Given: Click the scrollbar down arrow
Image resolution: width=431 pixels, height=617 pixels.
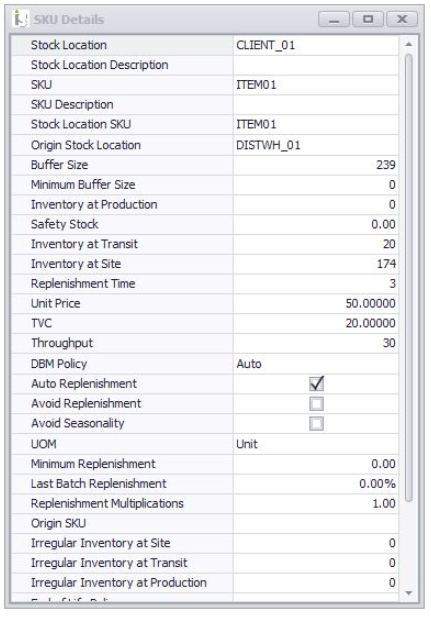Looking at the screenshot, I should [409, 593].
